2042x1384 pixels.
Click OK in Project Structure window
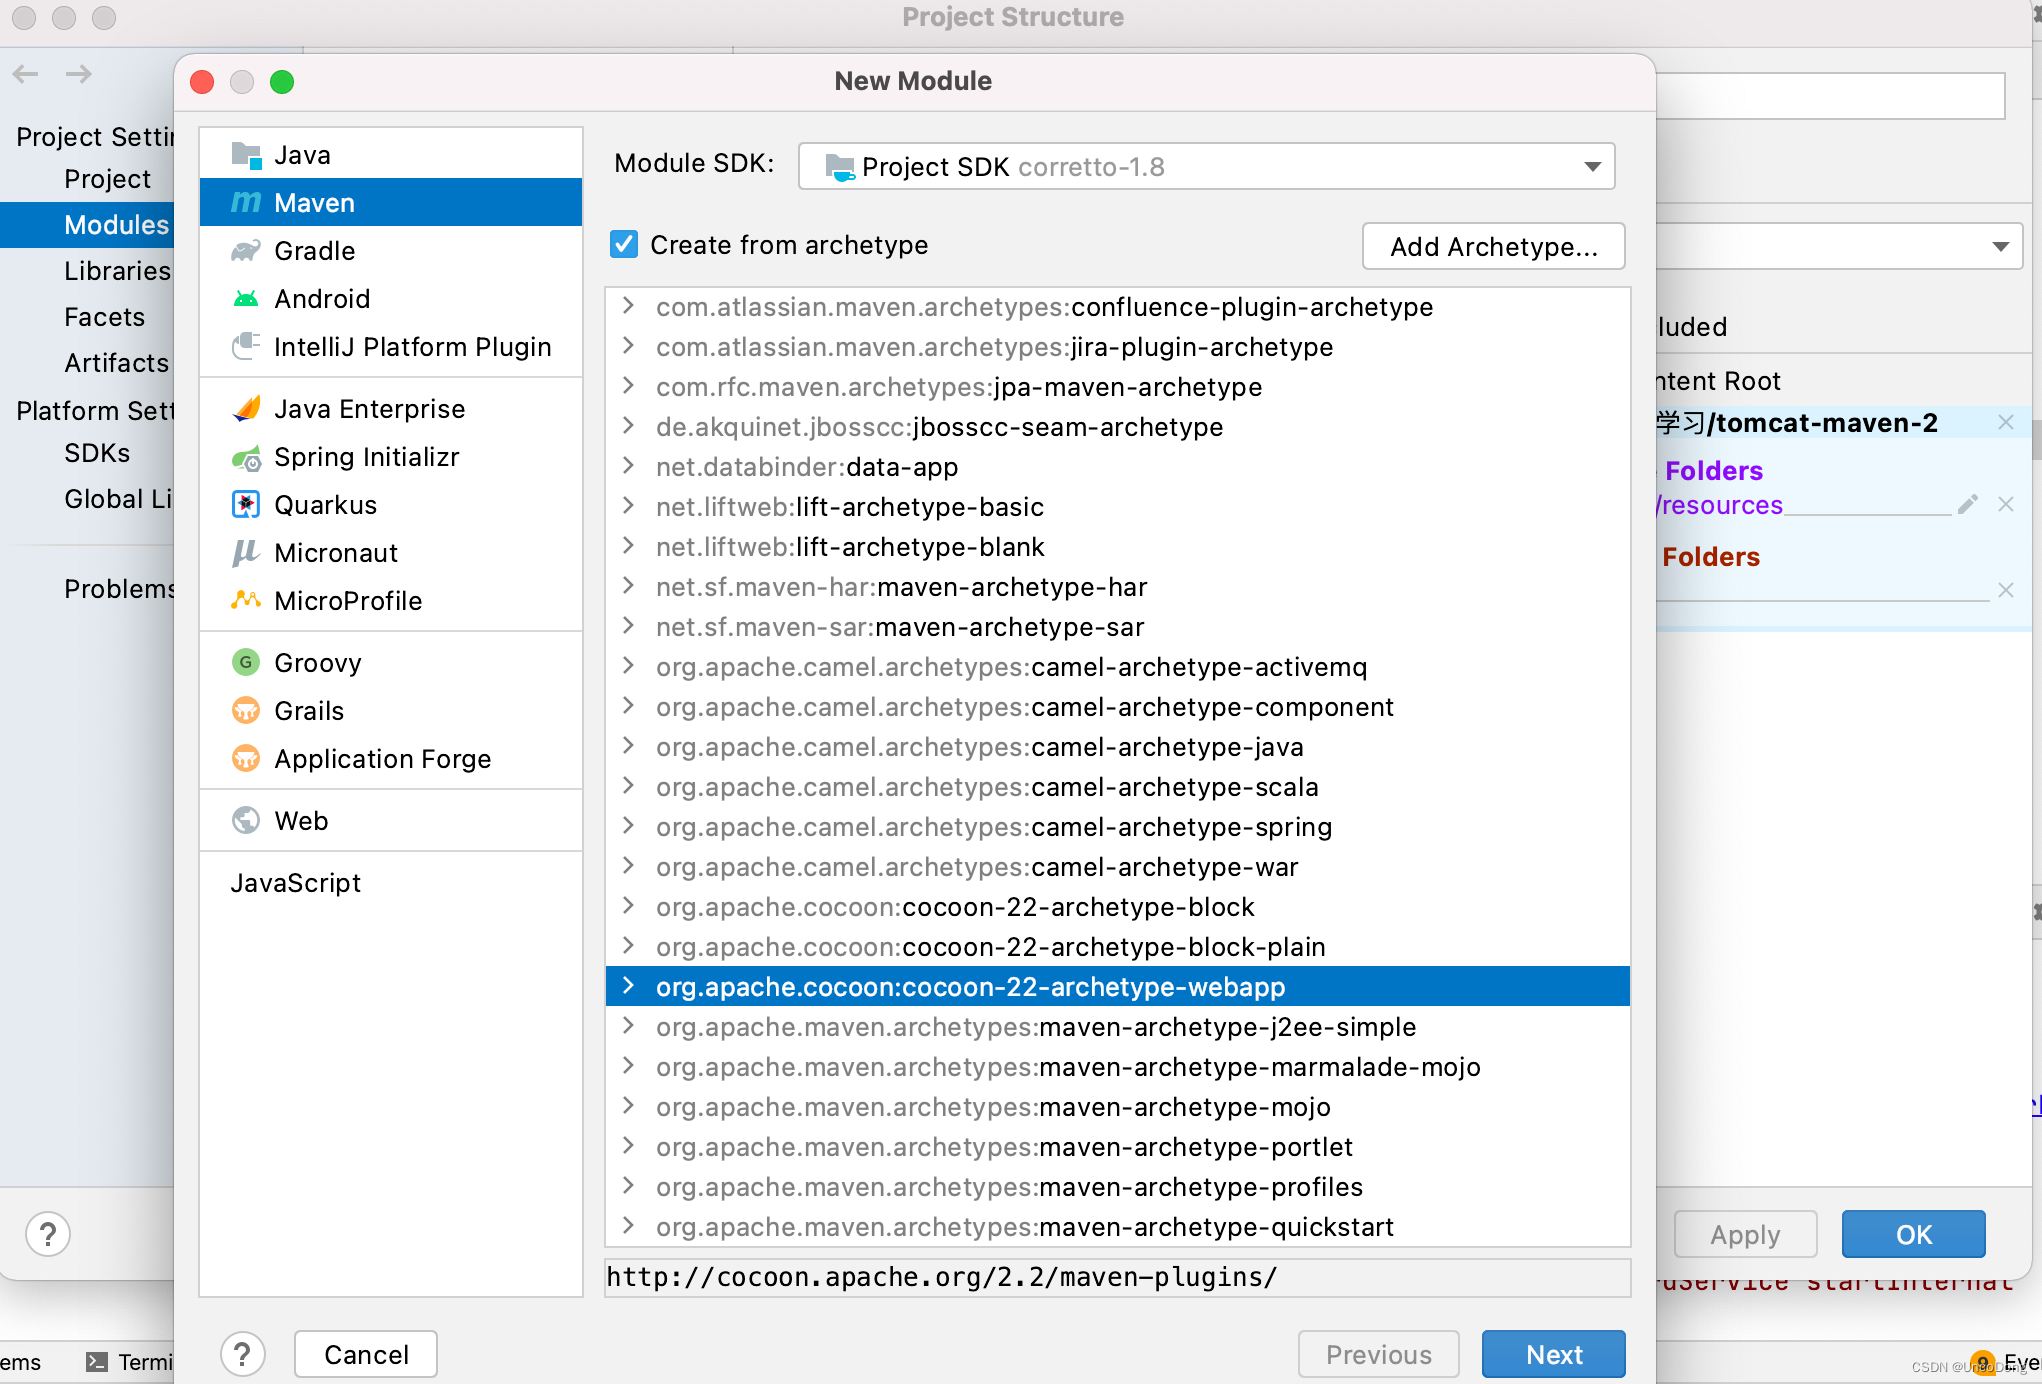click(x=1914, y=1235)
